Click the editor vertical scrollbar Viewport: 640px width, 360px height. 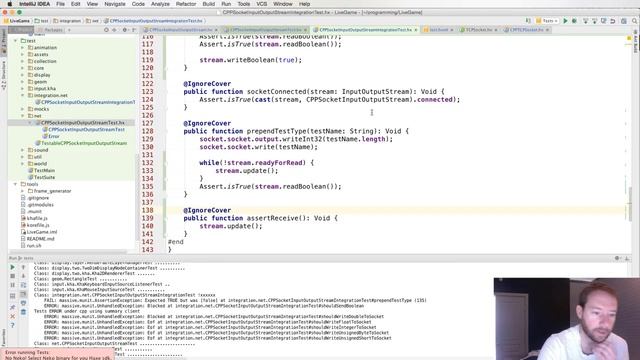630,204
